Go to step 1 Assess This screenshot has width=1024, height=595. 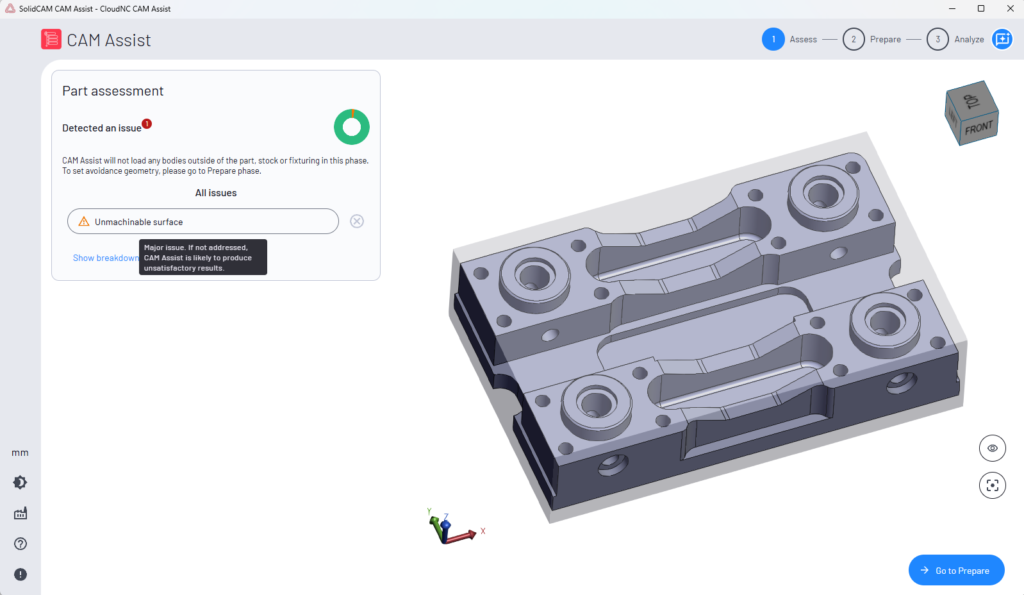tap(789, 39)
